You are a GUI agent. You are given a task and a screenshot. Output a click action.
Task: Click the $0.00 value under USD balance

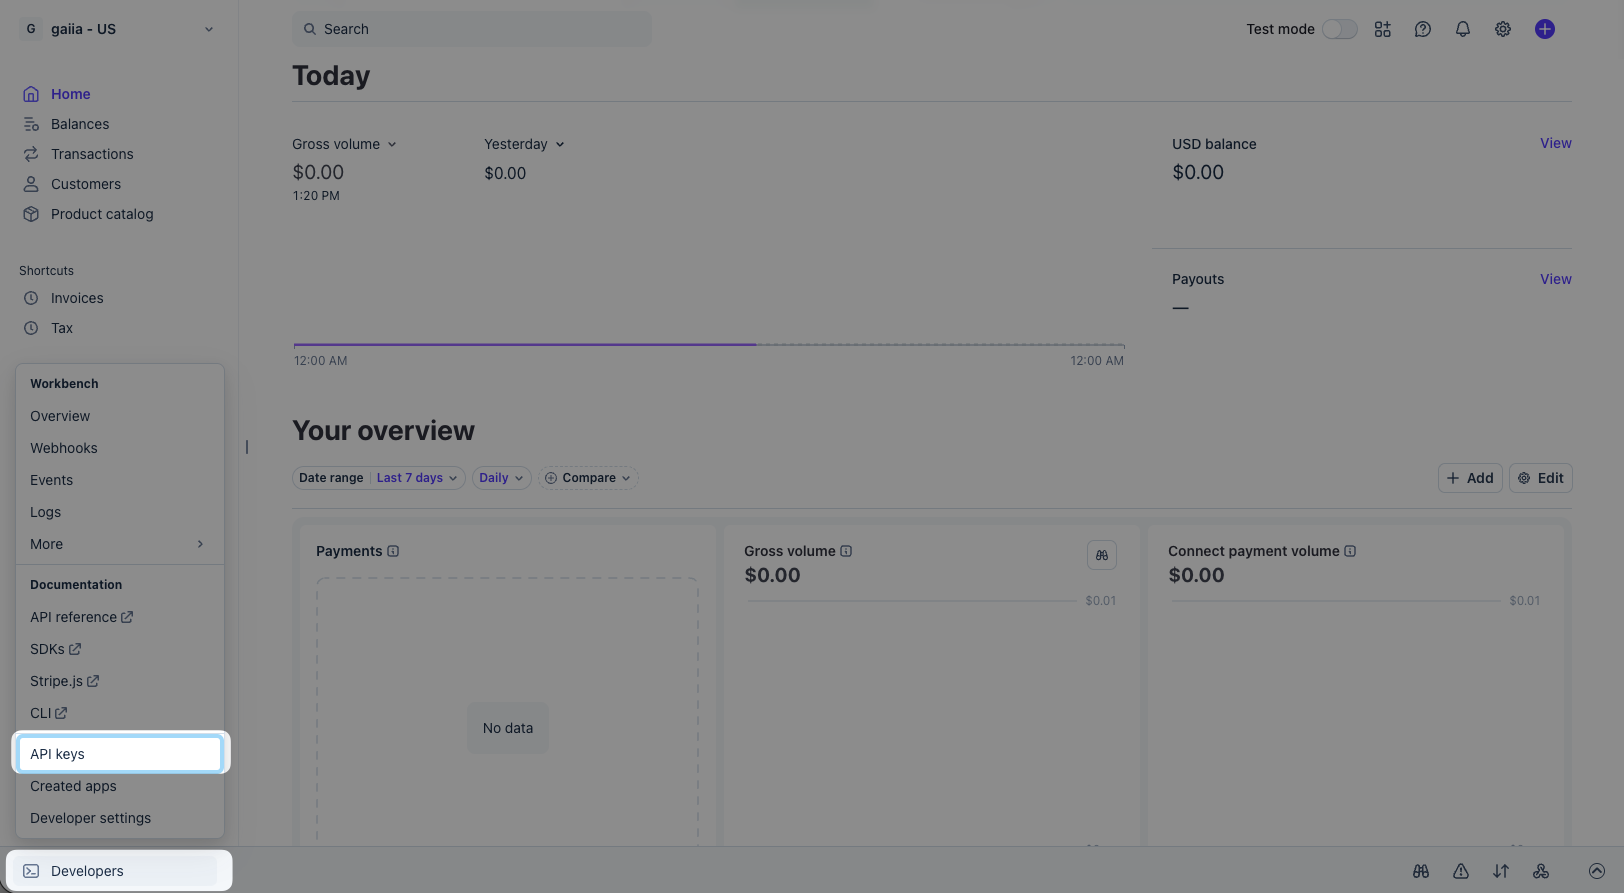tap(1198, 172)
